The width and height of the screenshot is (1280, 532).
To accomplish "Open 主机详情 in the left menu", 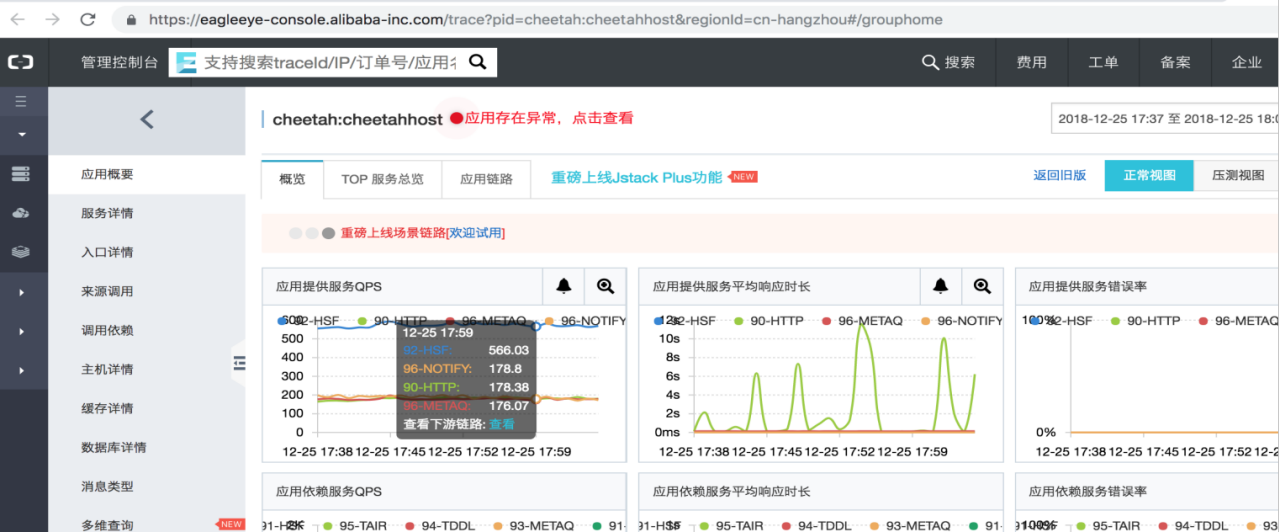I will 107,369.
